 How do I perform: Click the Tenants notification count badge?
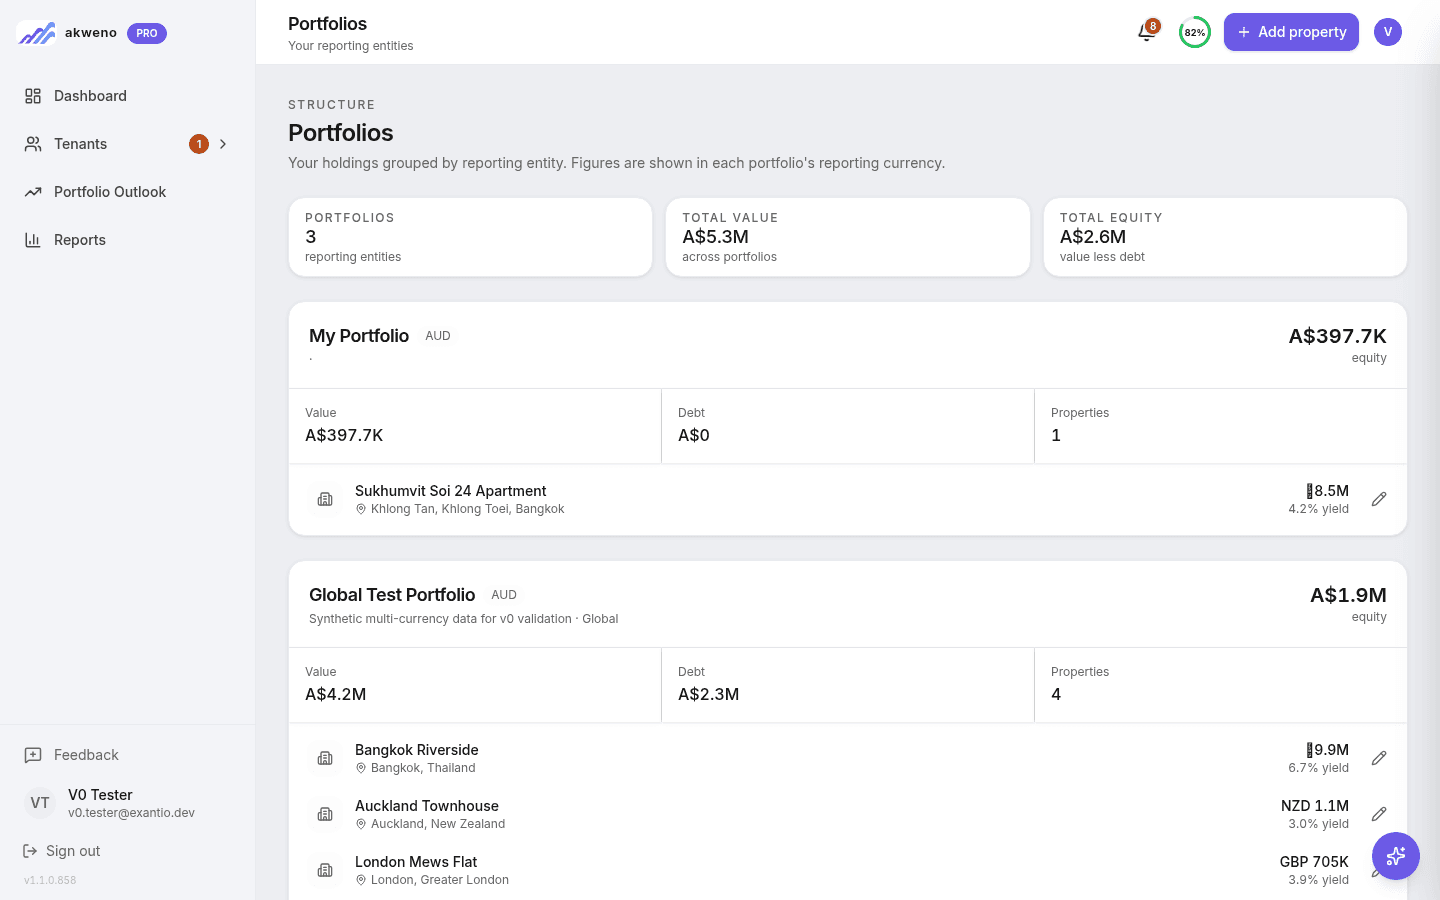199,144
